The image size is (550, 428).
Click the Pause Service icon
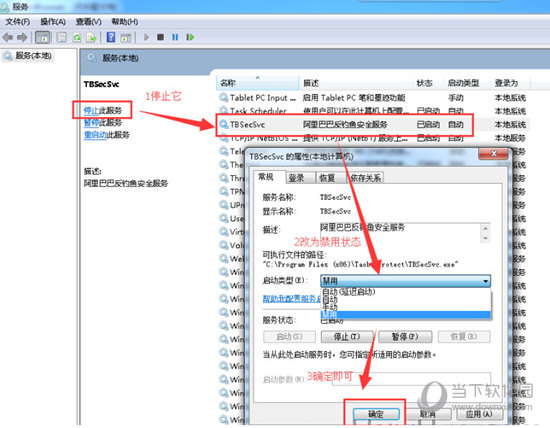point(175,37)
